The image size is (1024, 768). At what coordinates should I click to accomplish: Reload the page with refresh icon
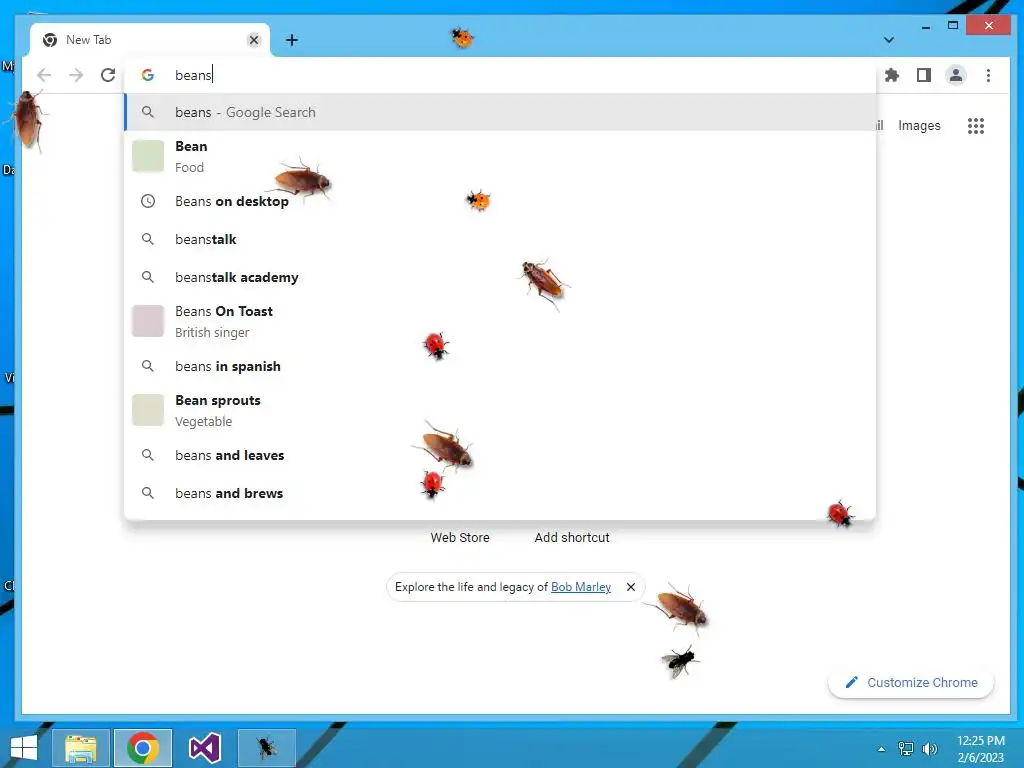click(108, 75)
